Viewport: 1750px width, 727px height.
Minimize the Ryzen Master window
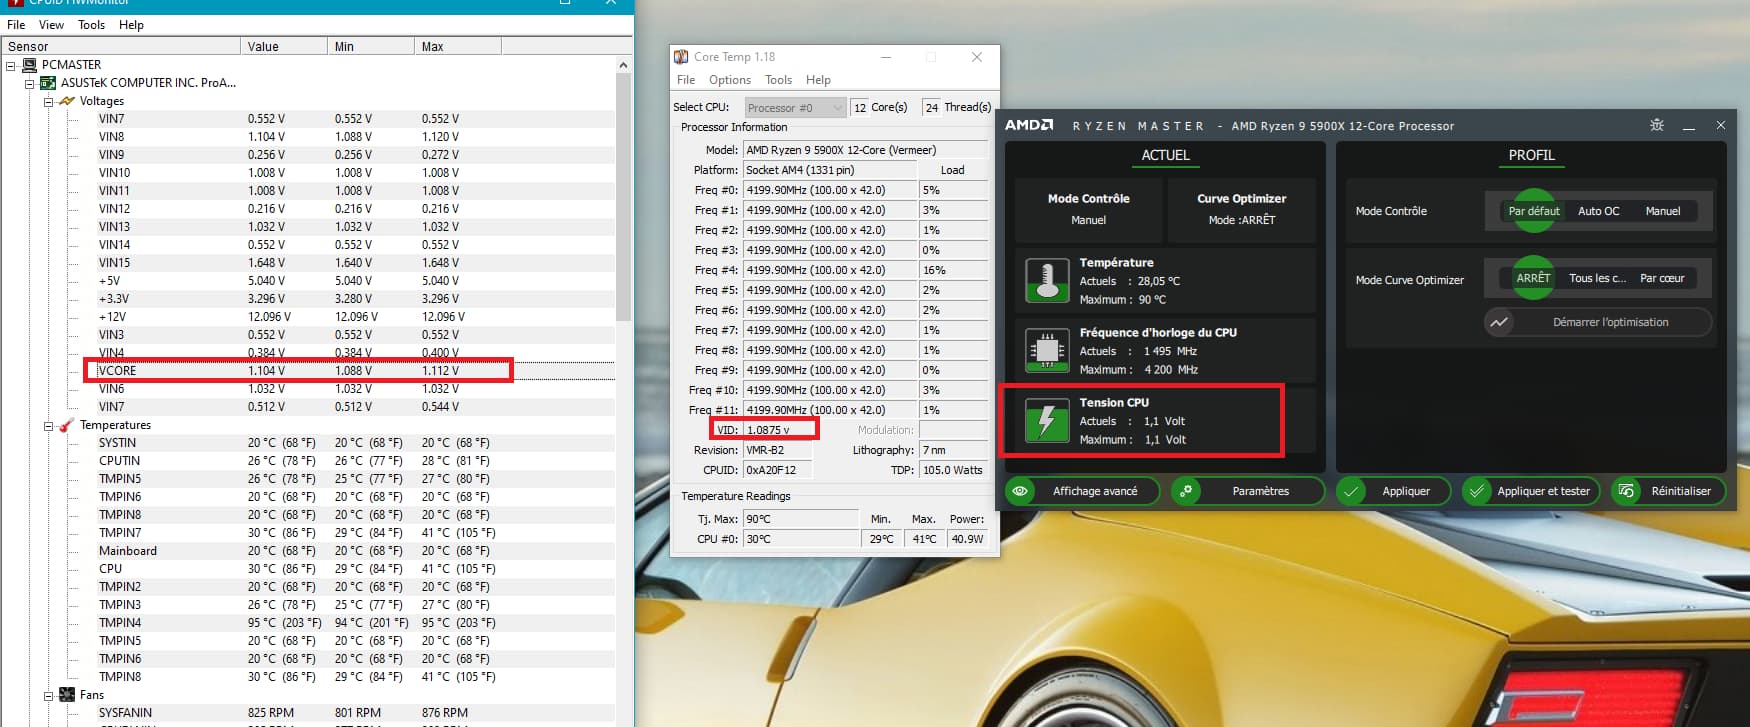[x=1689, y=126]
